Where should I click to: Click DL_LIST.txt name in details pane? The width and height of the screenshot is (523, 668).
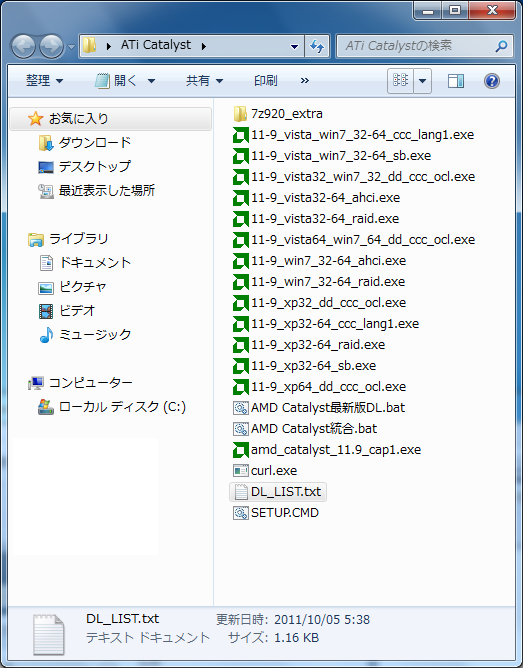point(122,619)
